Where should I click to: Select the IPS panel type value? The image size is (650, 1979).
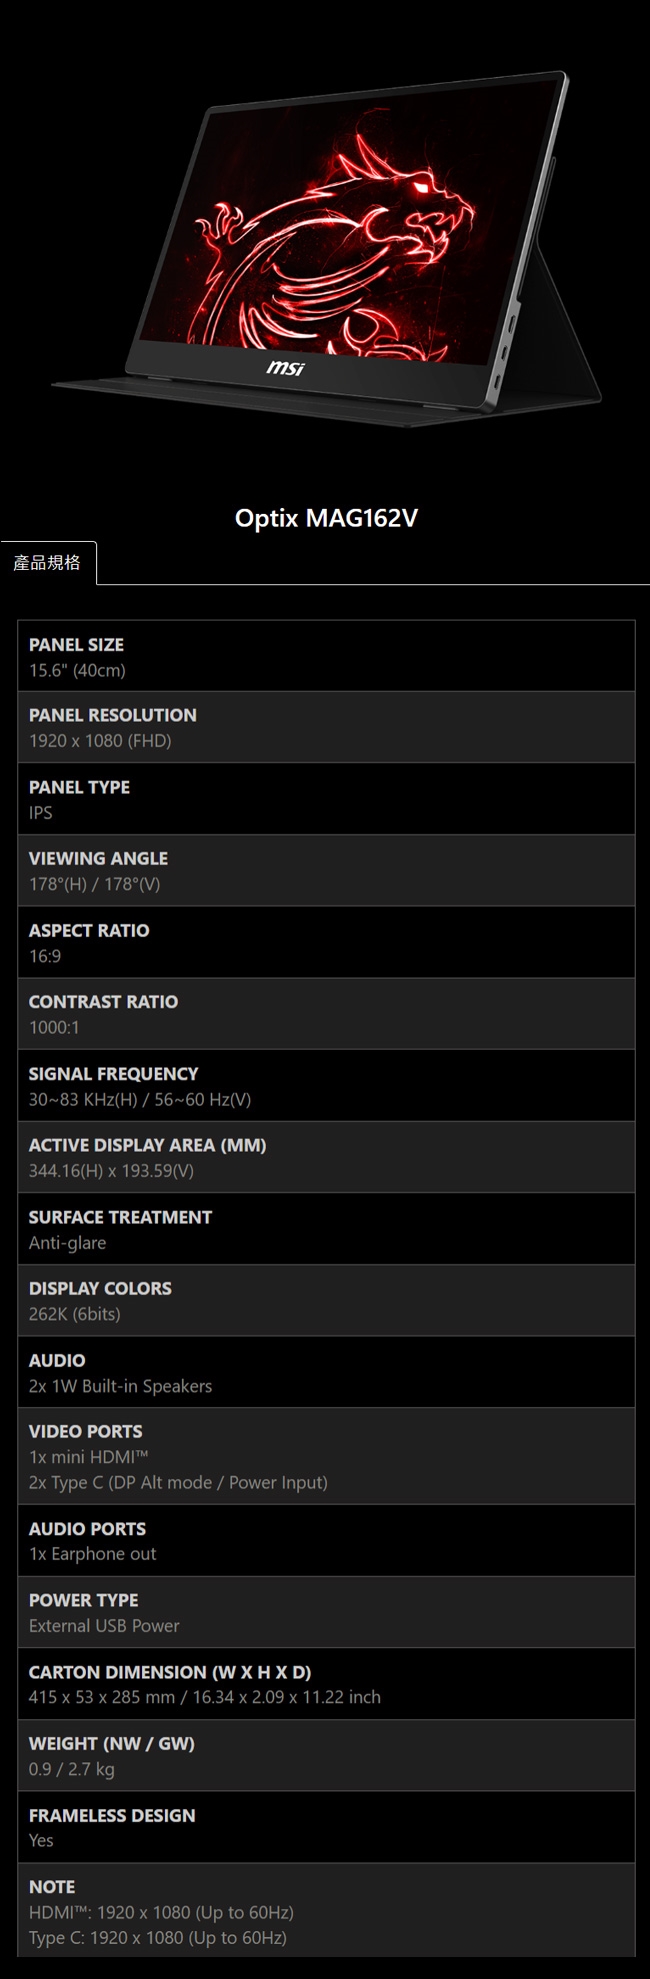41,813
